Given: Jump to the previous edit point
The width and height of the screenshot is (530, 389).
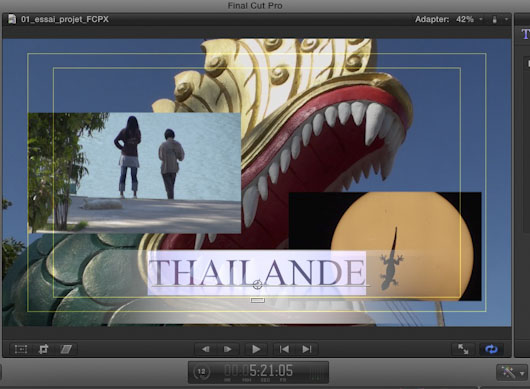Looking at the screenshot, I should (284, 349).
